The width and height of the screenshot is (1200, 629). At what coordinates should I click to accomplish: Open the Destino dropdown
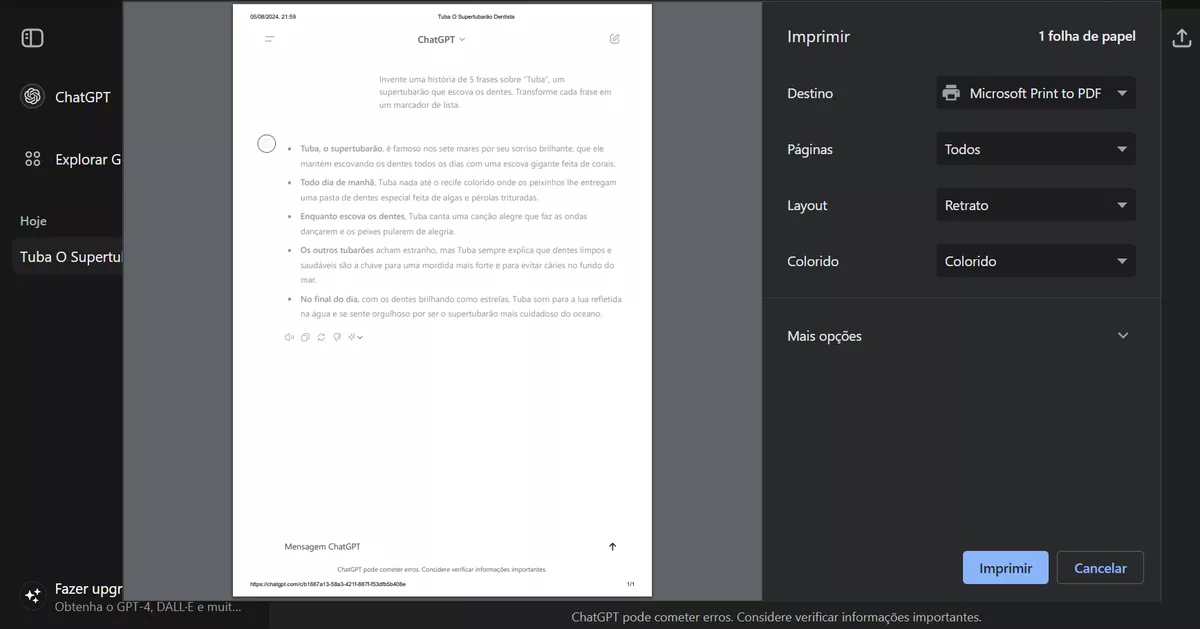[x=1036, y=93]
